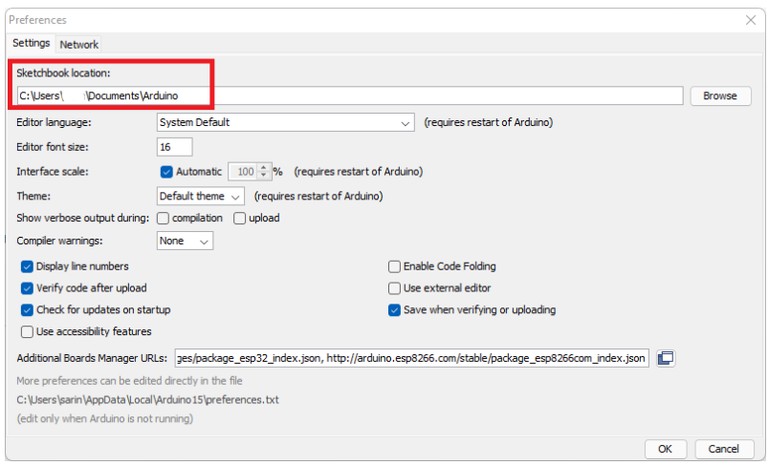Toggle Display line numbers checkbox

tap(27, 267)
